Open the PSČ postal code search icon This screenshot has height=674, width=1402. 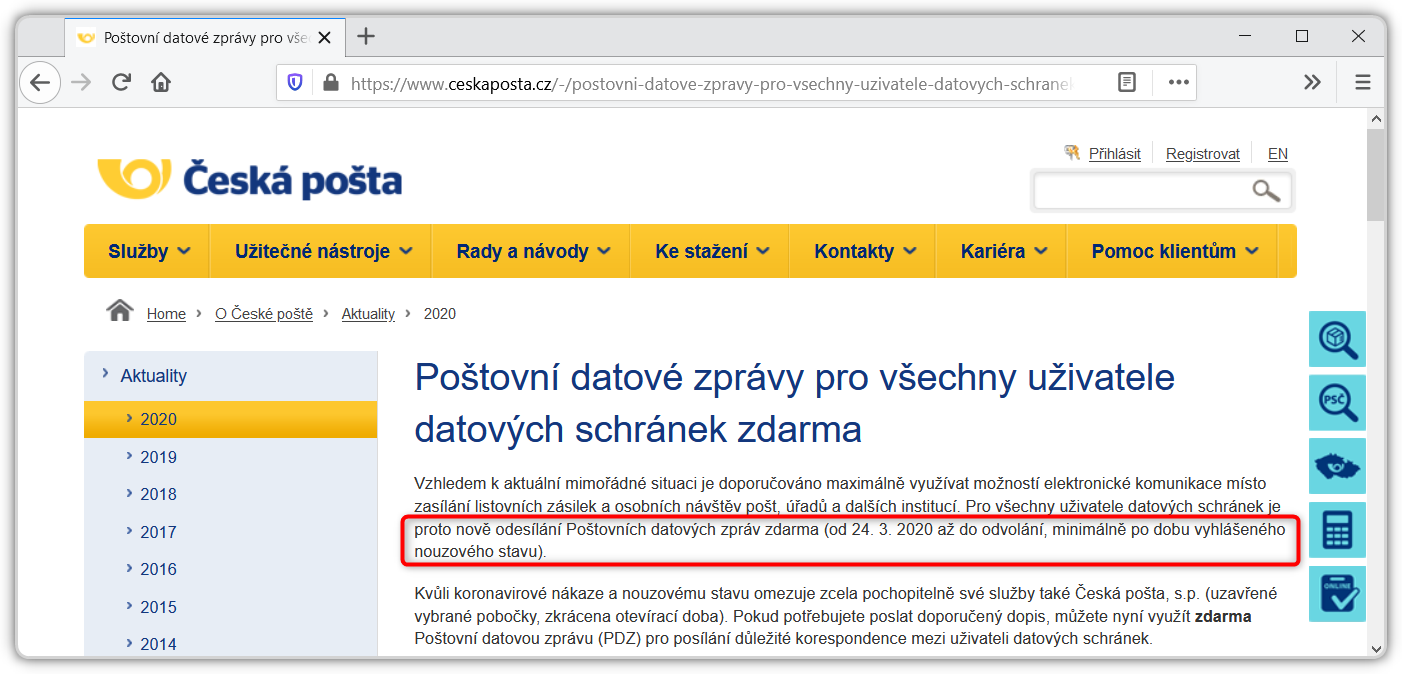pyautogui.click(x=1337, y=403)
